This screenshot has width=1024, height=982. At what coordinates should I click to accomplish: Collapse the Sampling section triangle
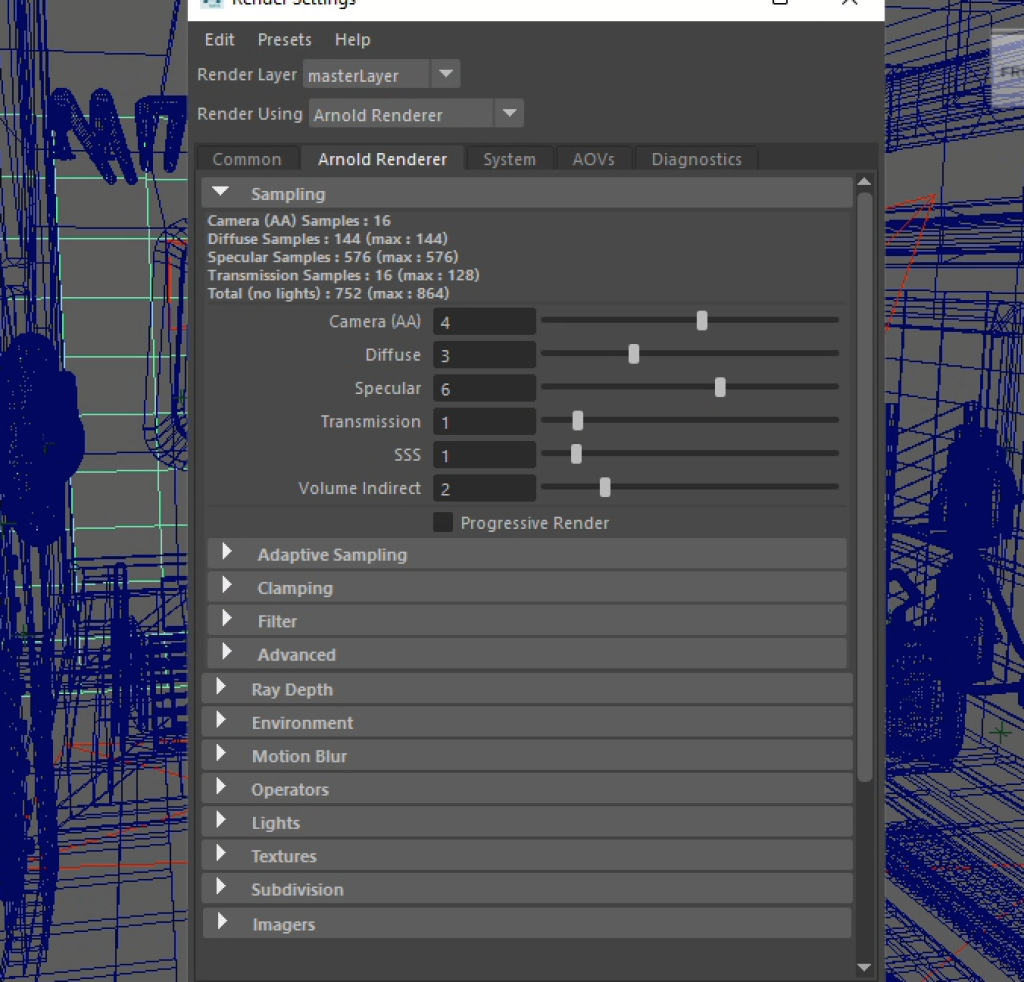click(220, 193)
